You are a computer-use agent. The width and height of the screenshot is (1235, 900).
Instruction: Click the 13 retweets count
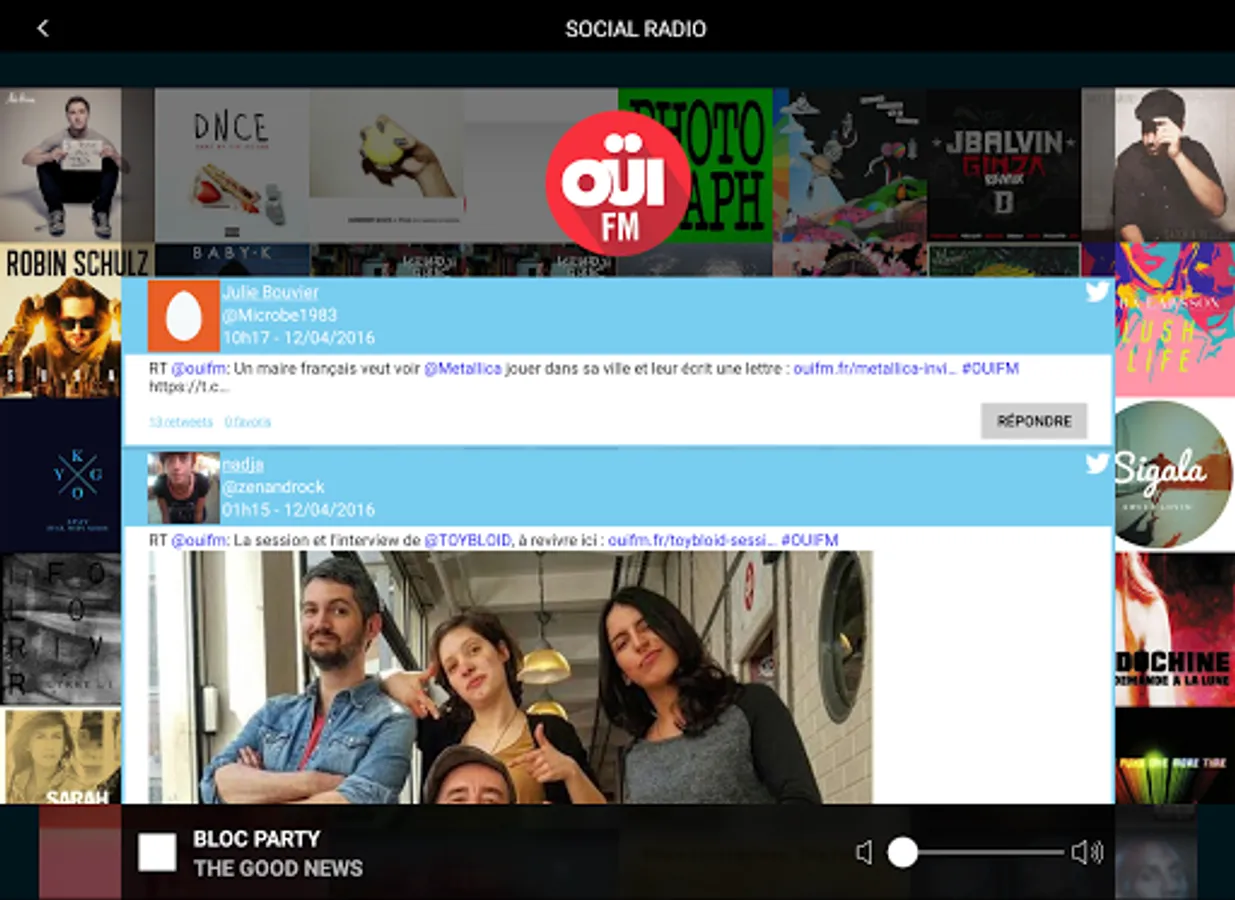coord(181,422)
